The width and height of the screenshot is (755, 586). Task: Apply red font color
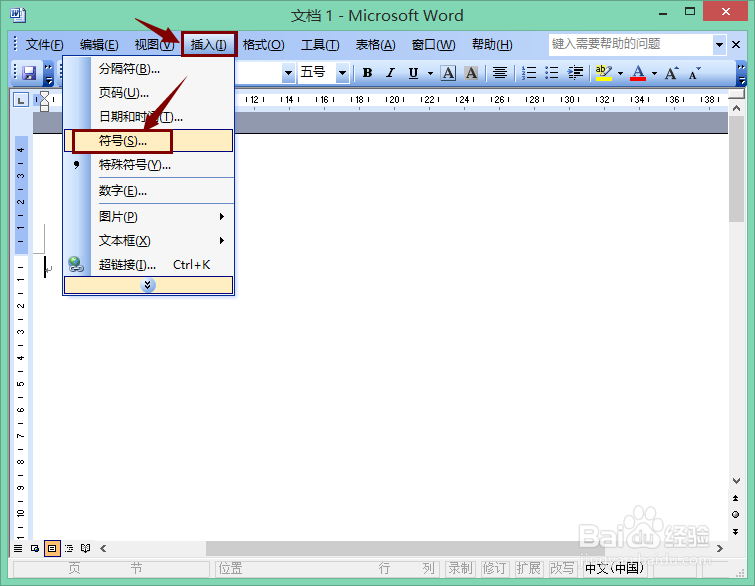[638, 73]
